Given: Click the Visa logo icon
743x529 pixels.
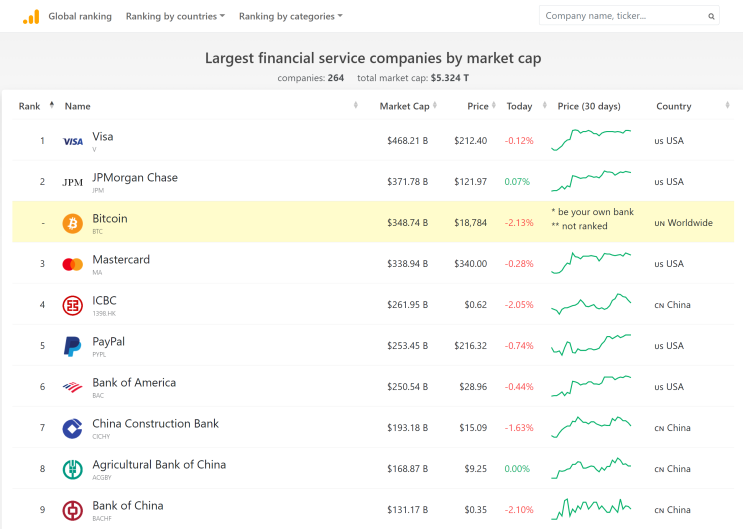Looking at the screenshot, I should coord(72,141).
